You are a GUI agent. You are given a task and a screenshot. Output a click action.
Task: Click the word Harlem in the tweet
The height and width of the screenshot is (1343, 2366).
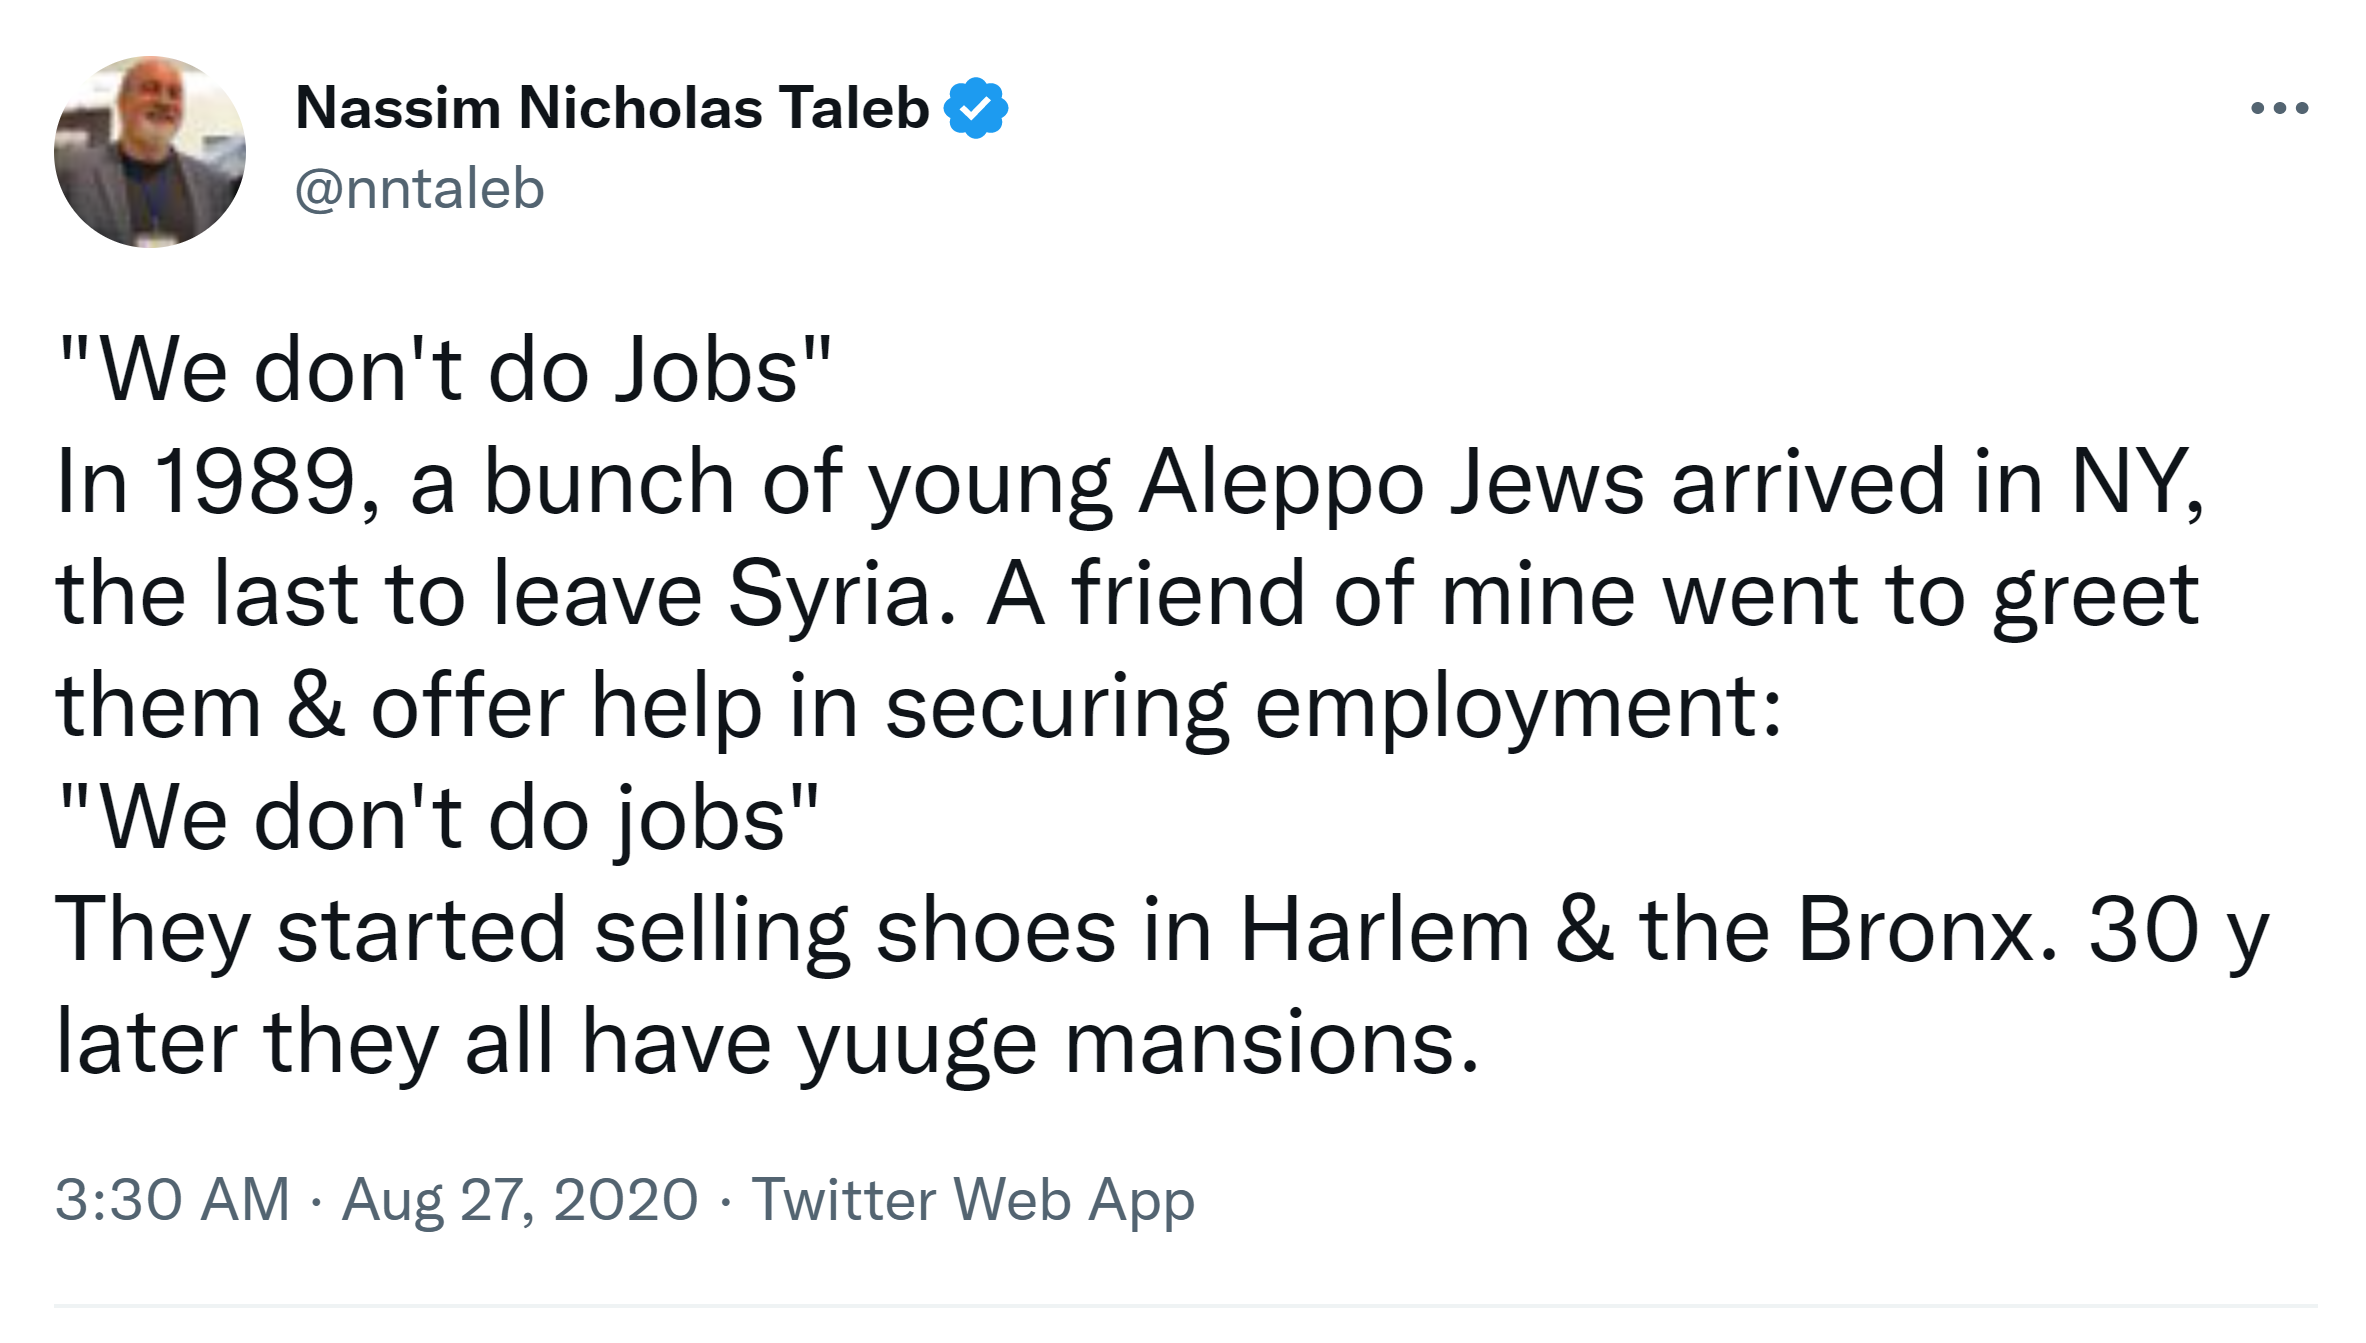click(1384, 931)
